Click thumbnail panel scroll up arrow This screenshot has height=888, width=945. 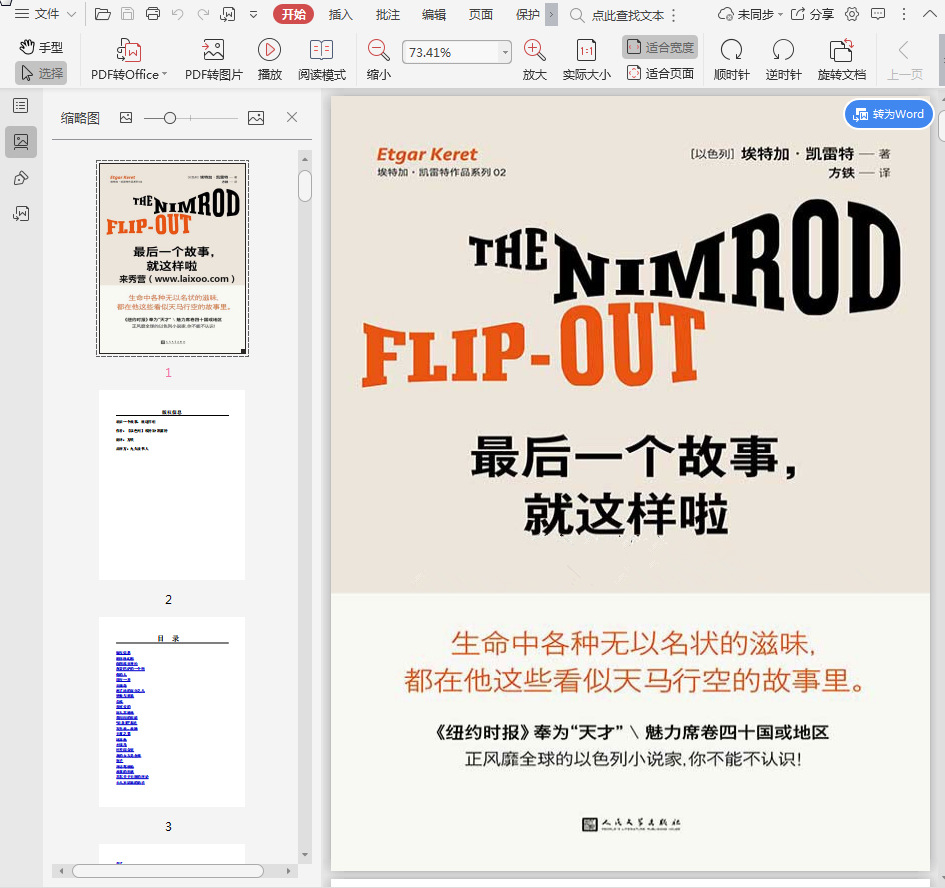pyautogui.click(x=305, y=159)
